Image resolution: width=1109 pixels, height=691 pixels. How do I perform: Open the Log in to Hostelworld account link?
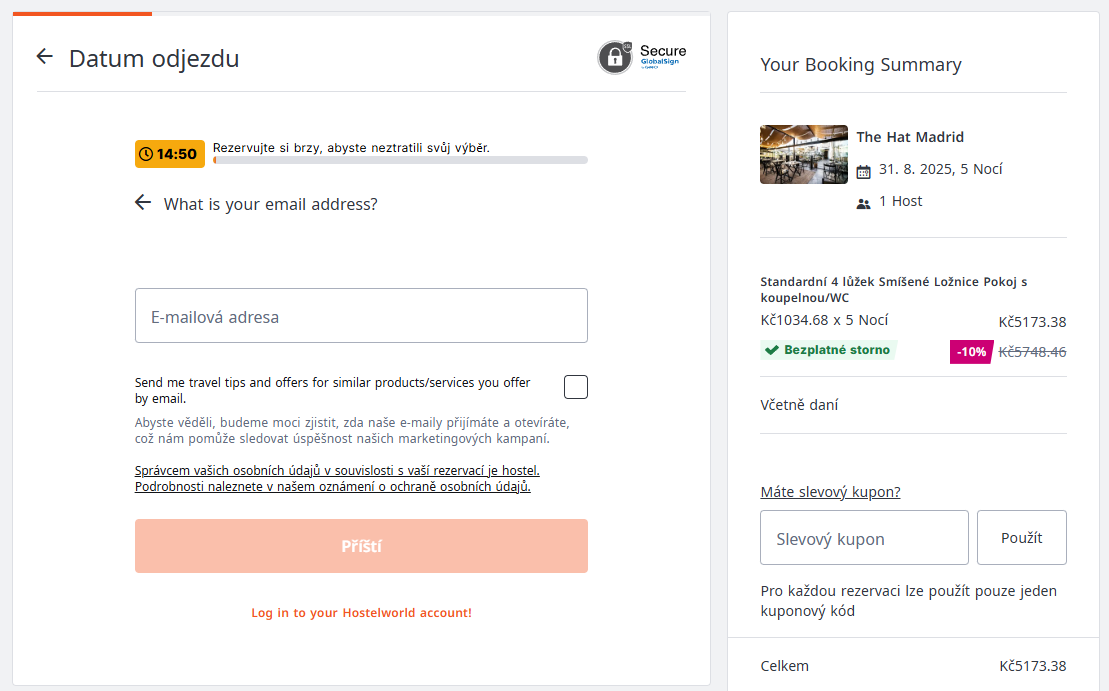361,612
